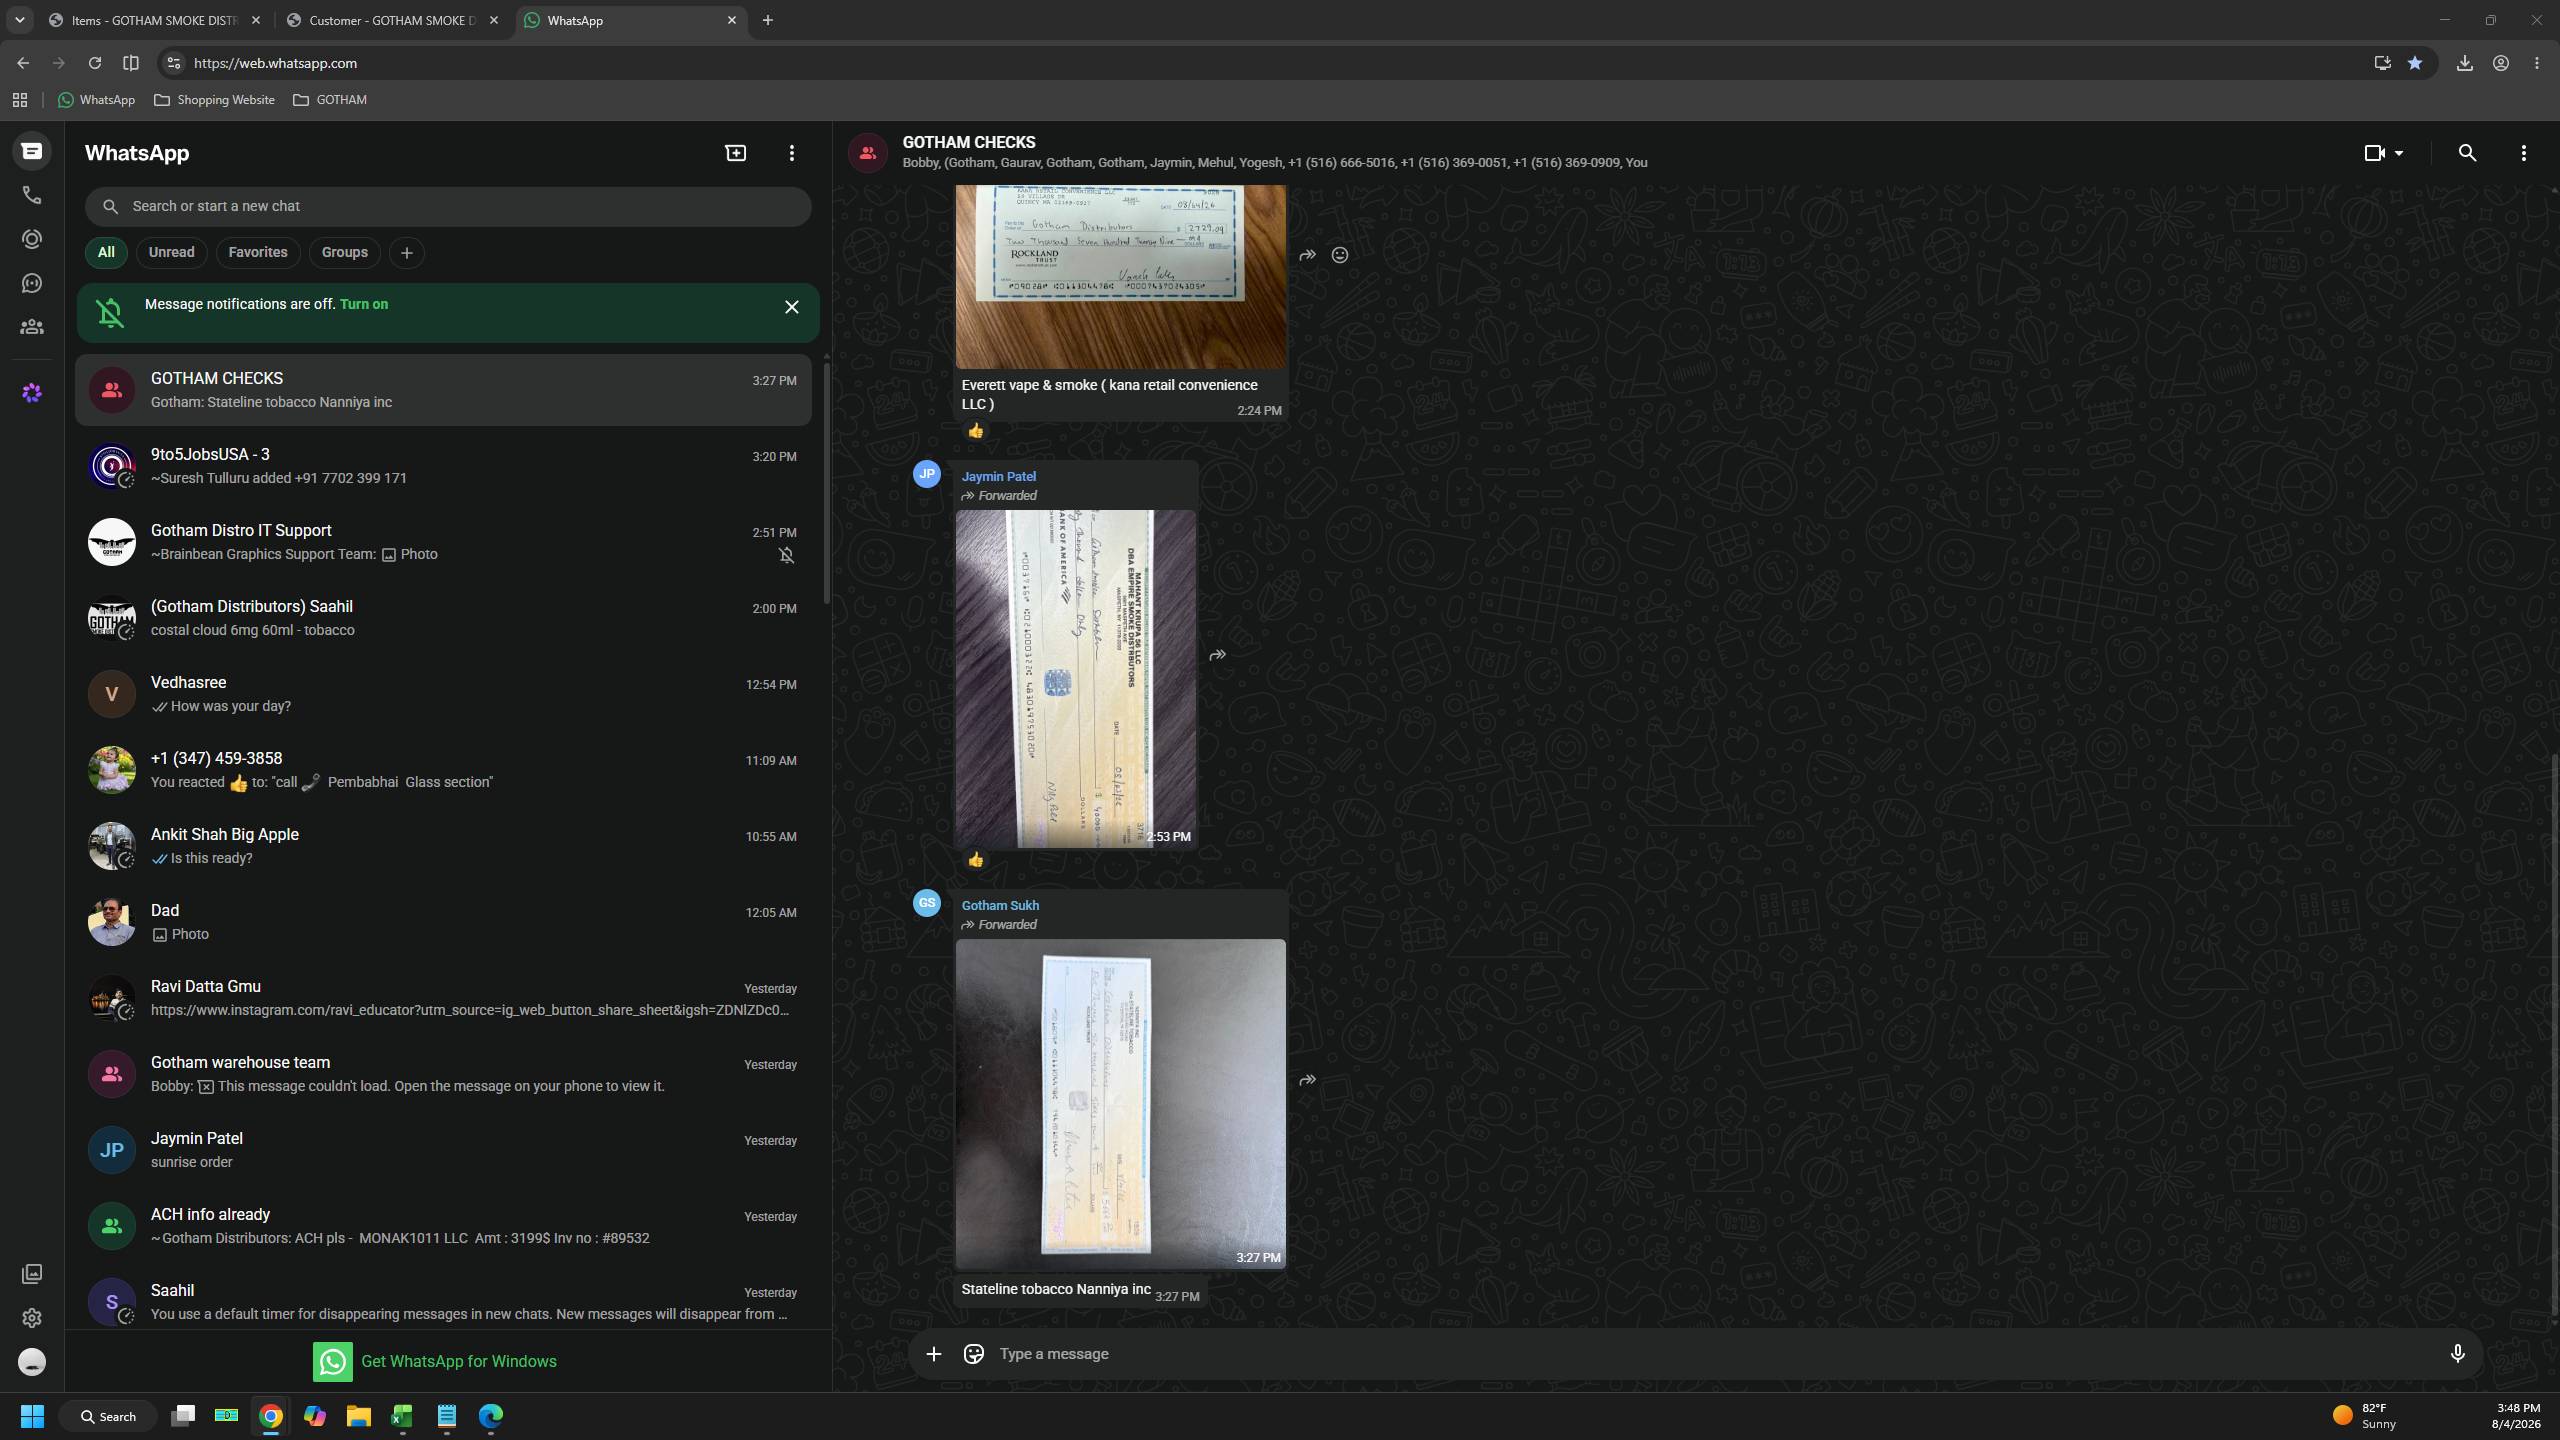Open the chat list three-dot menu
This screenshot has width=2560, height=1440.
[792, 153]
